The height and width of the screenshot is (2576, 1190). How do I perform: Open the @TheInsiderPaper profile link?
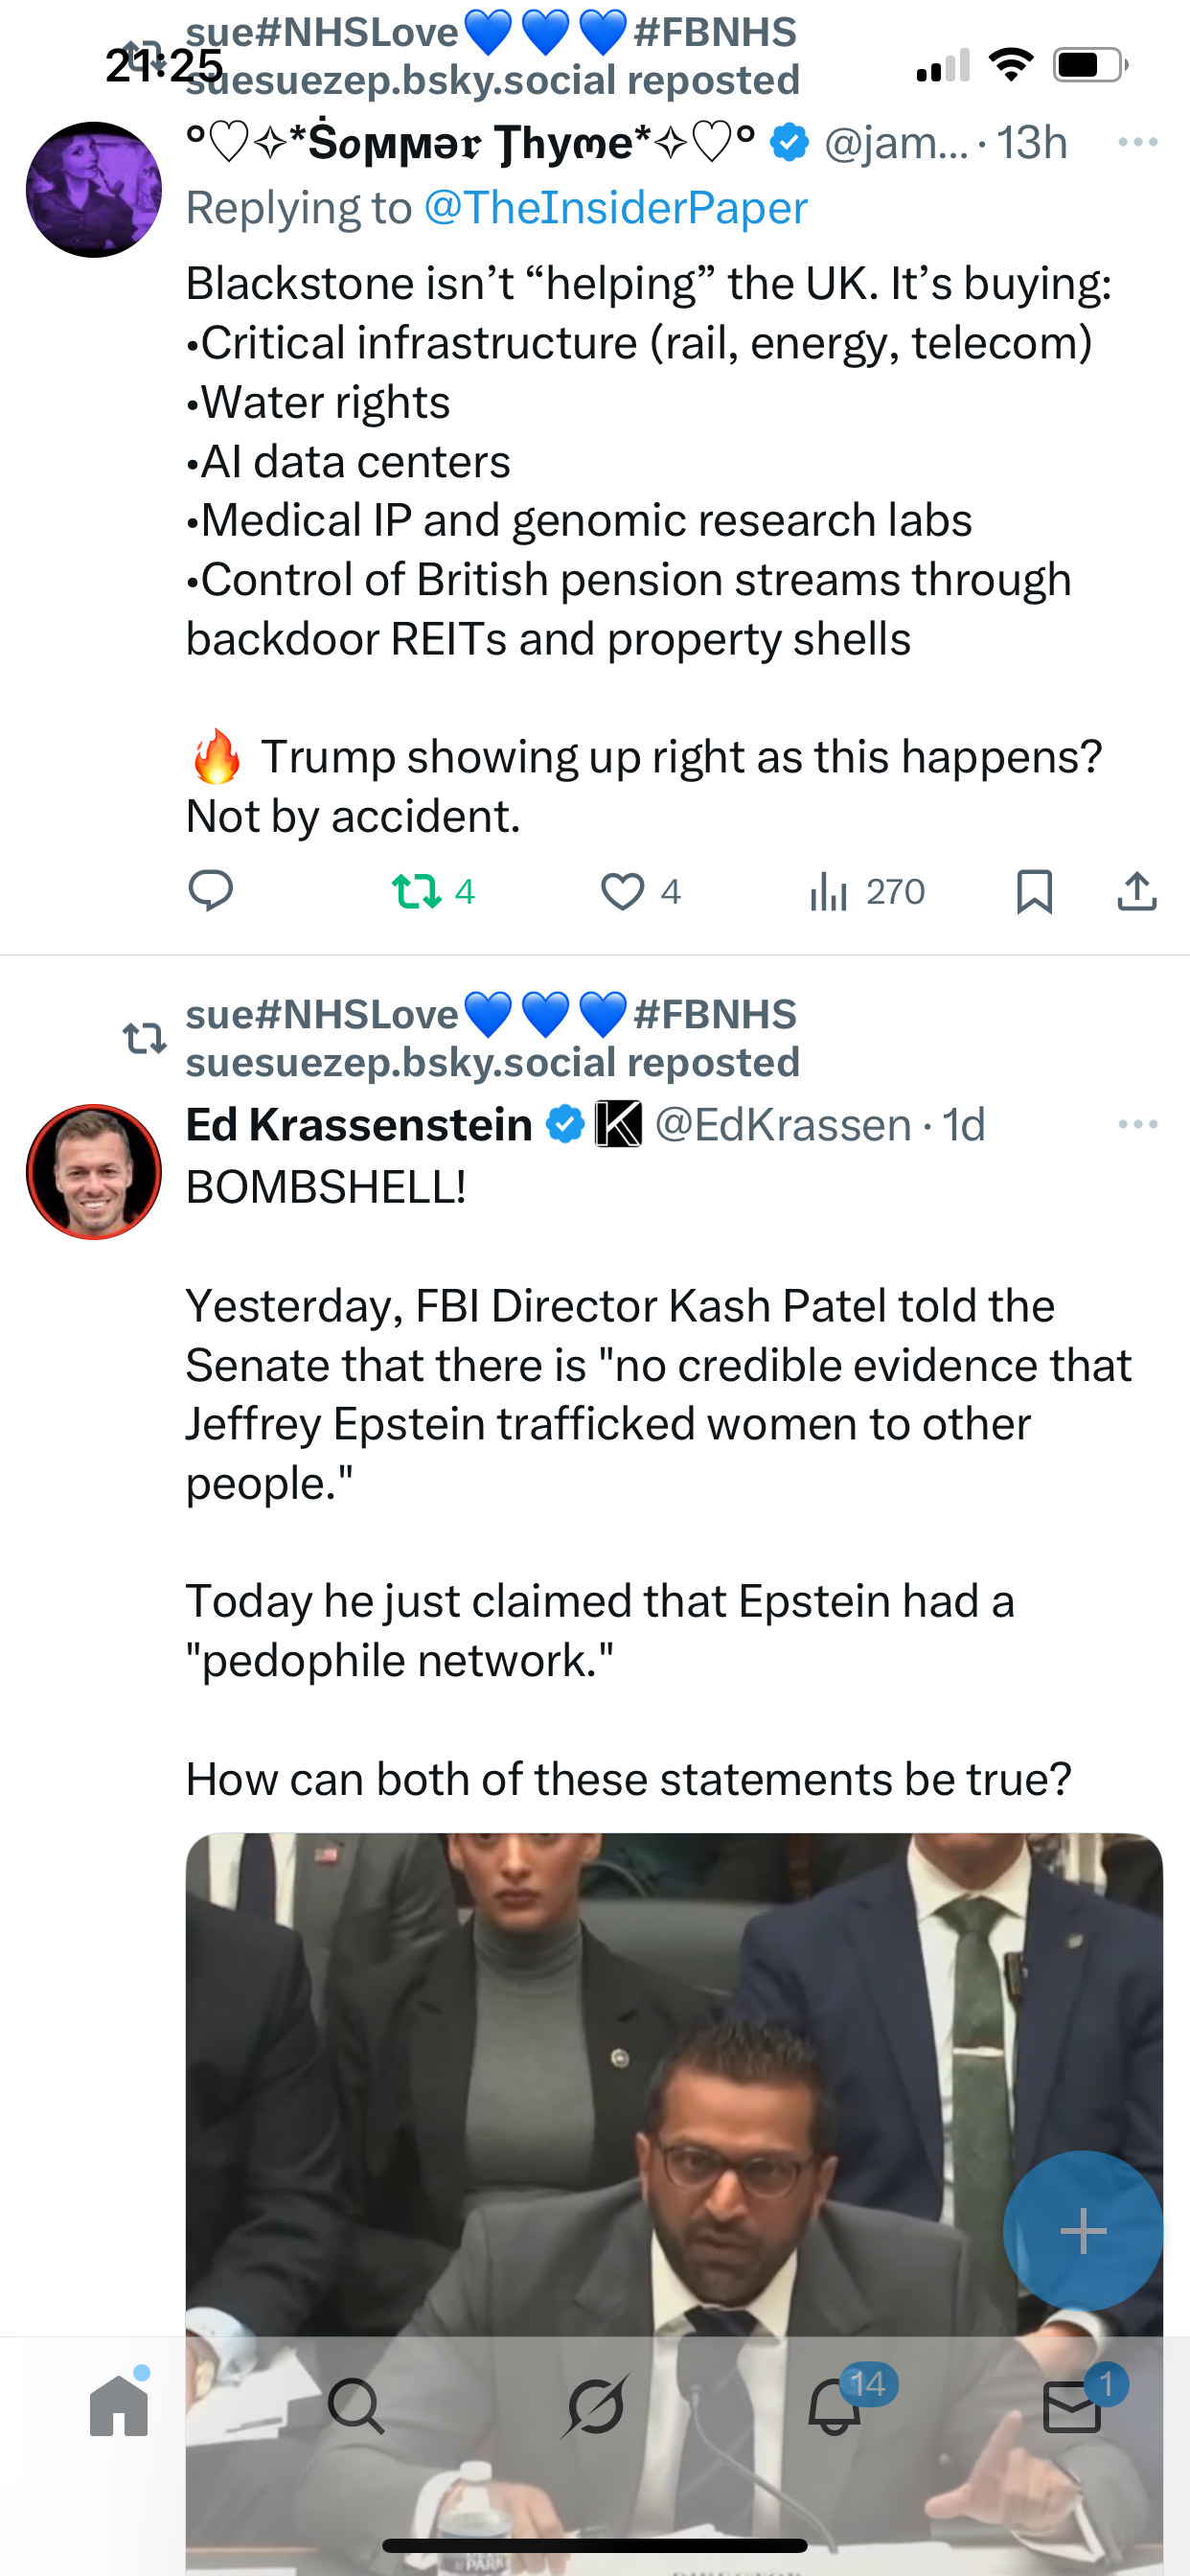click(x=615, y=208)
